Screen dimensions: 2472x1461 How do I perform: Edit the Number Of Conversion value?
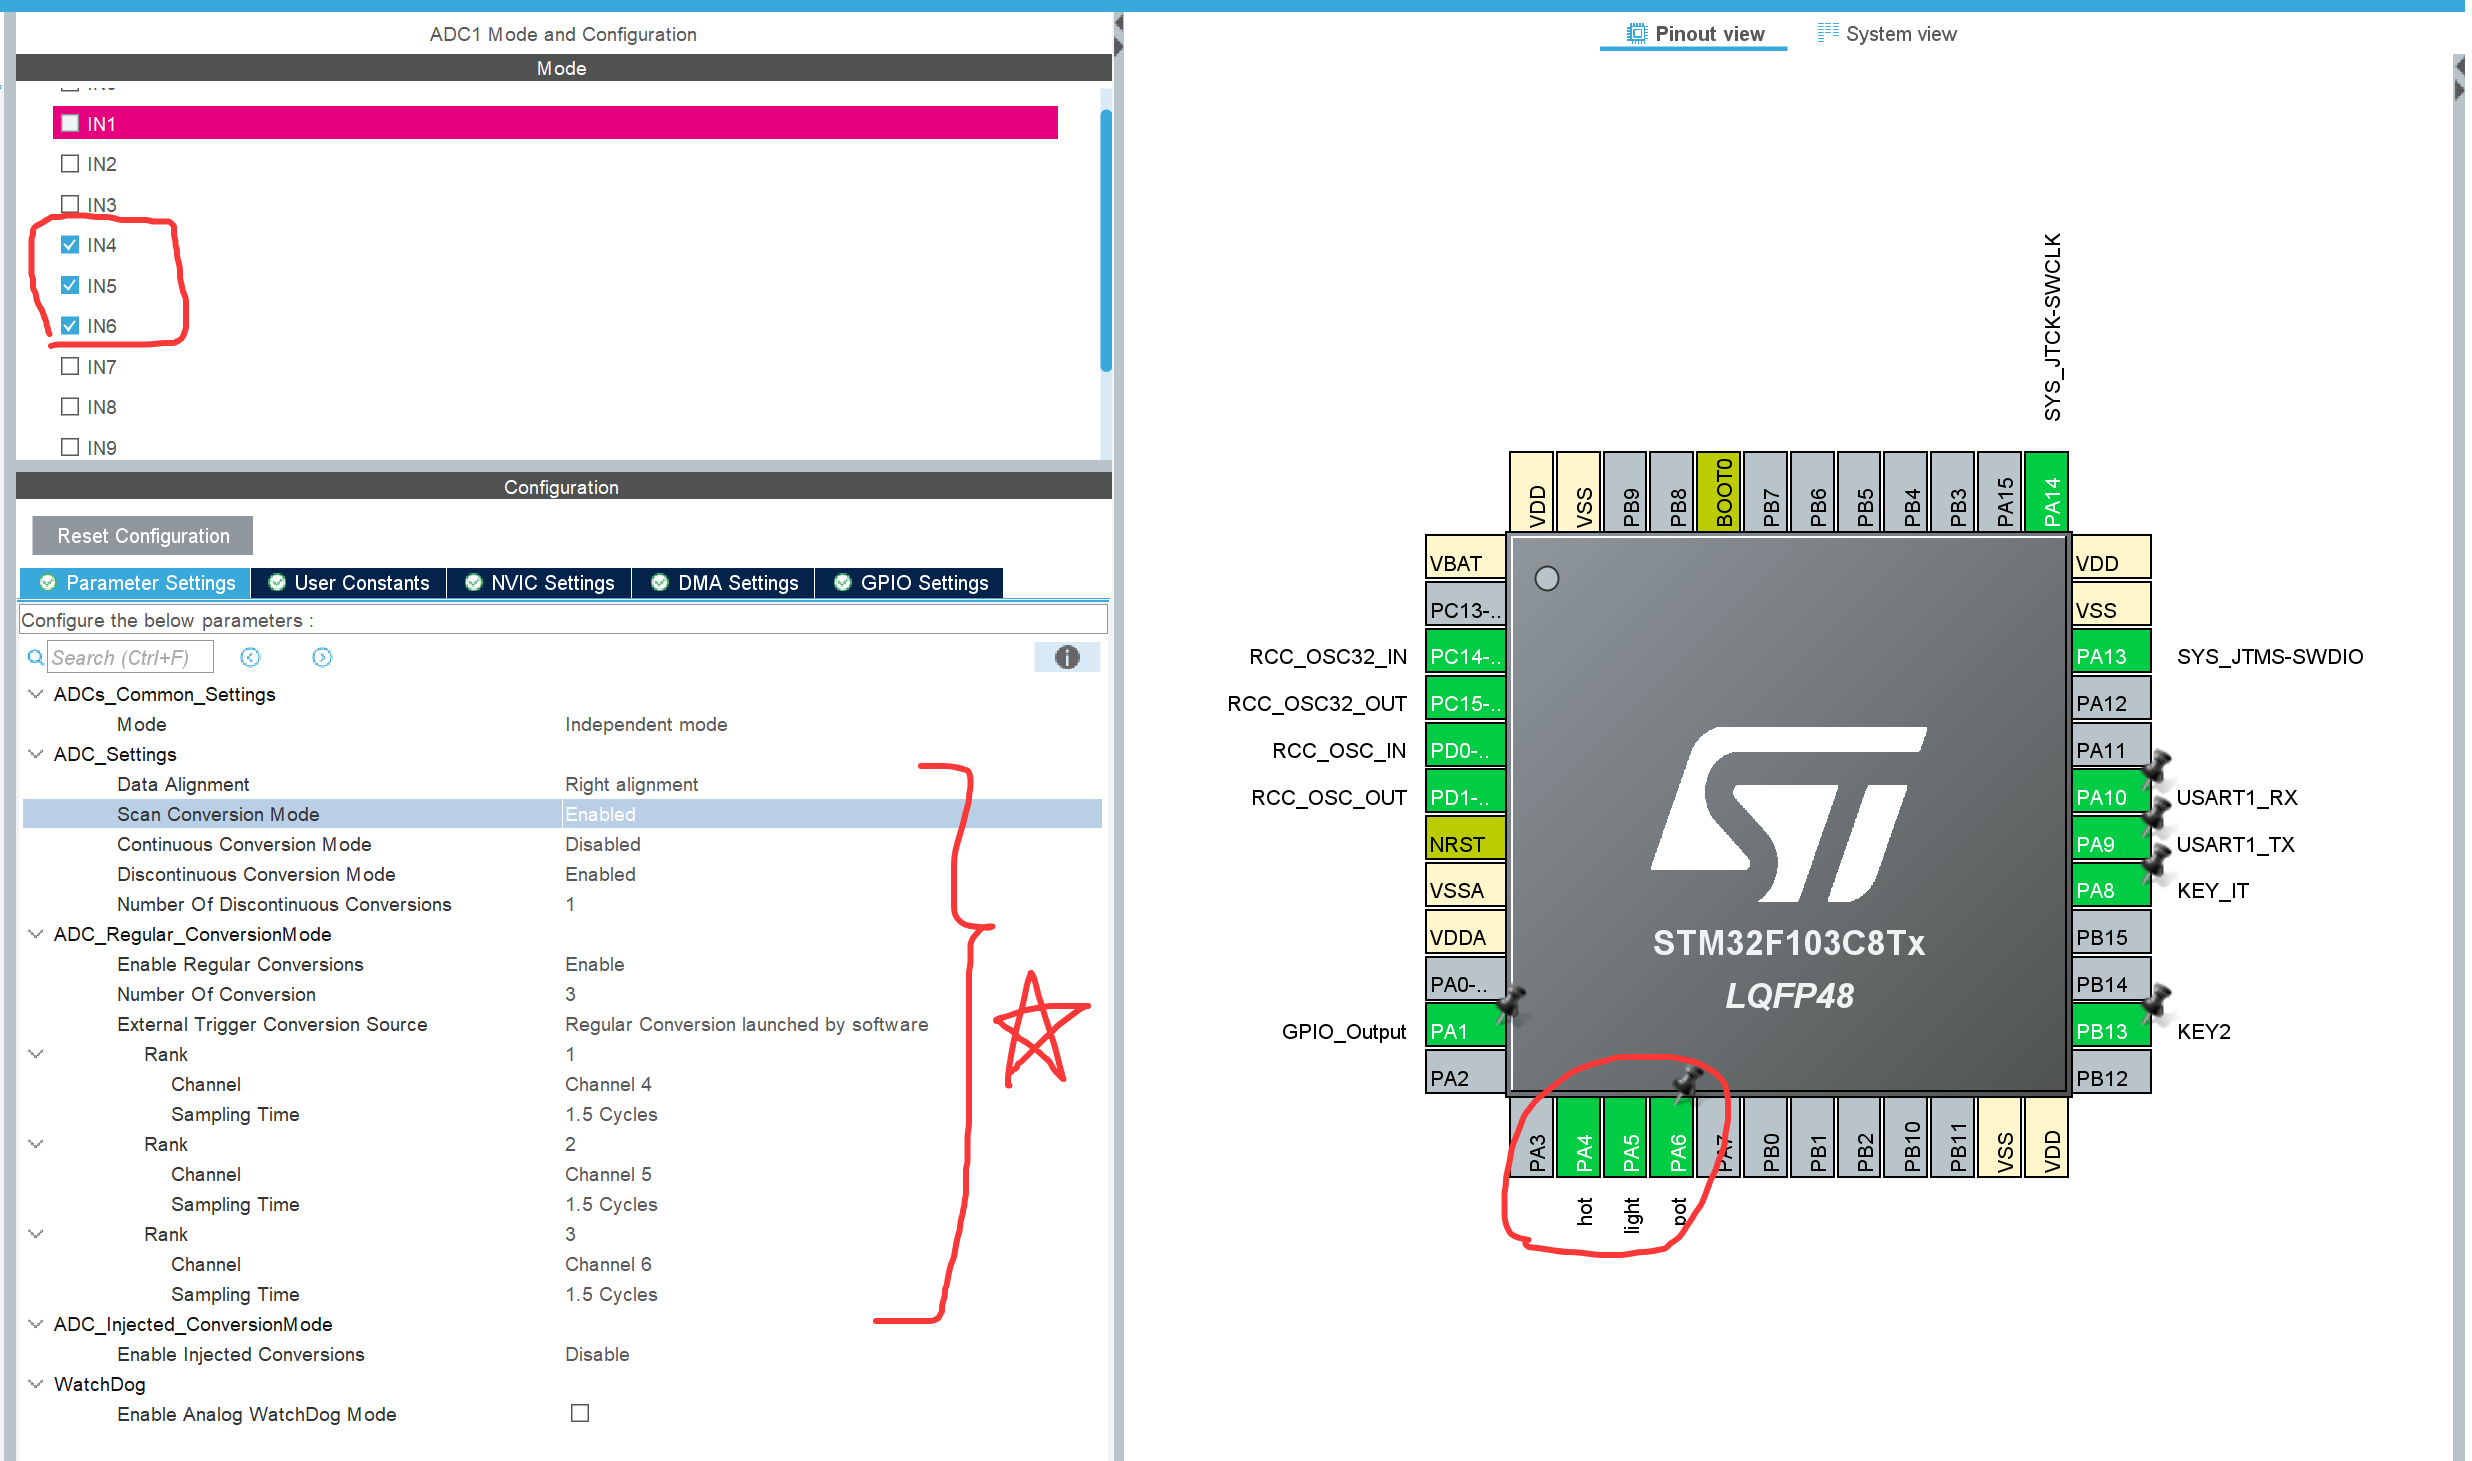click(570, 994)
